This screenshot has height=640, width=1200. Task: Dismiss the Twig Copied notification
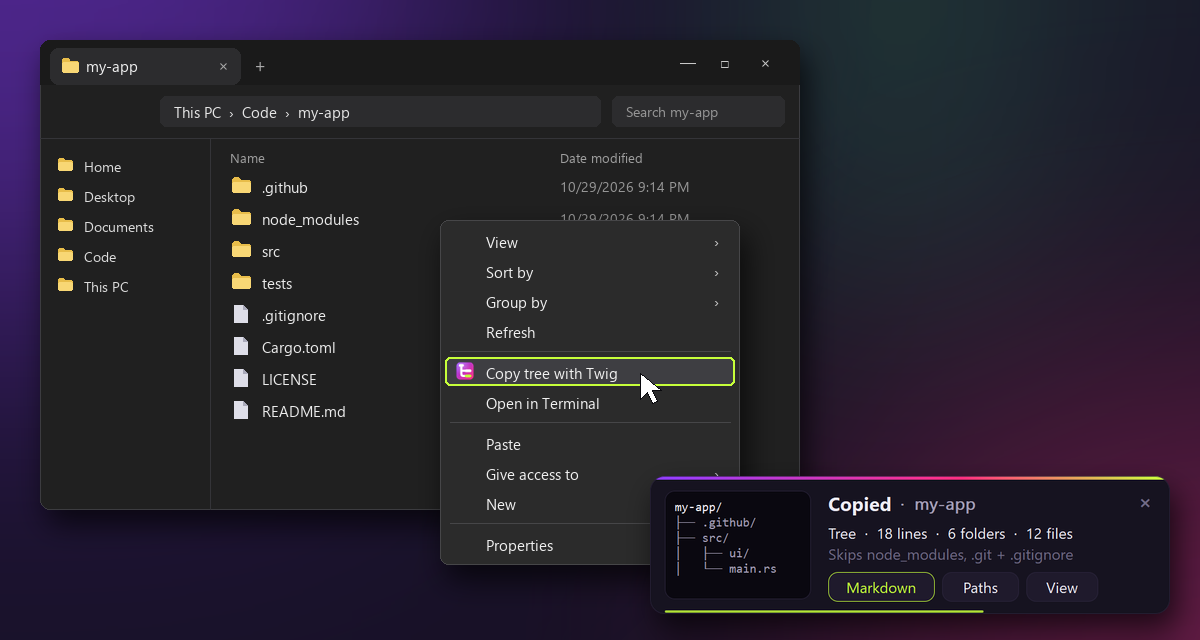pos(1145,503)
